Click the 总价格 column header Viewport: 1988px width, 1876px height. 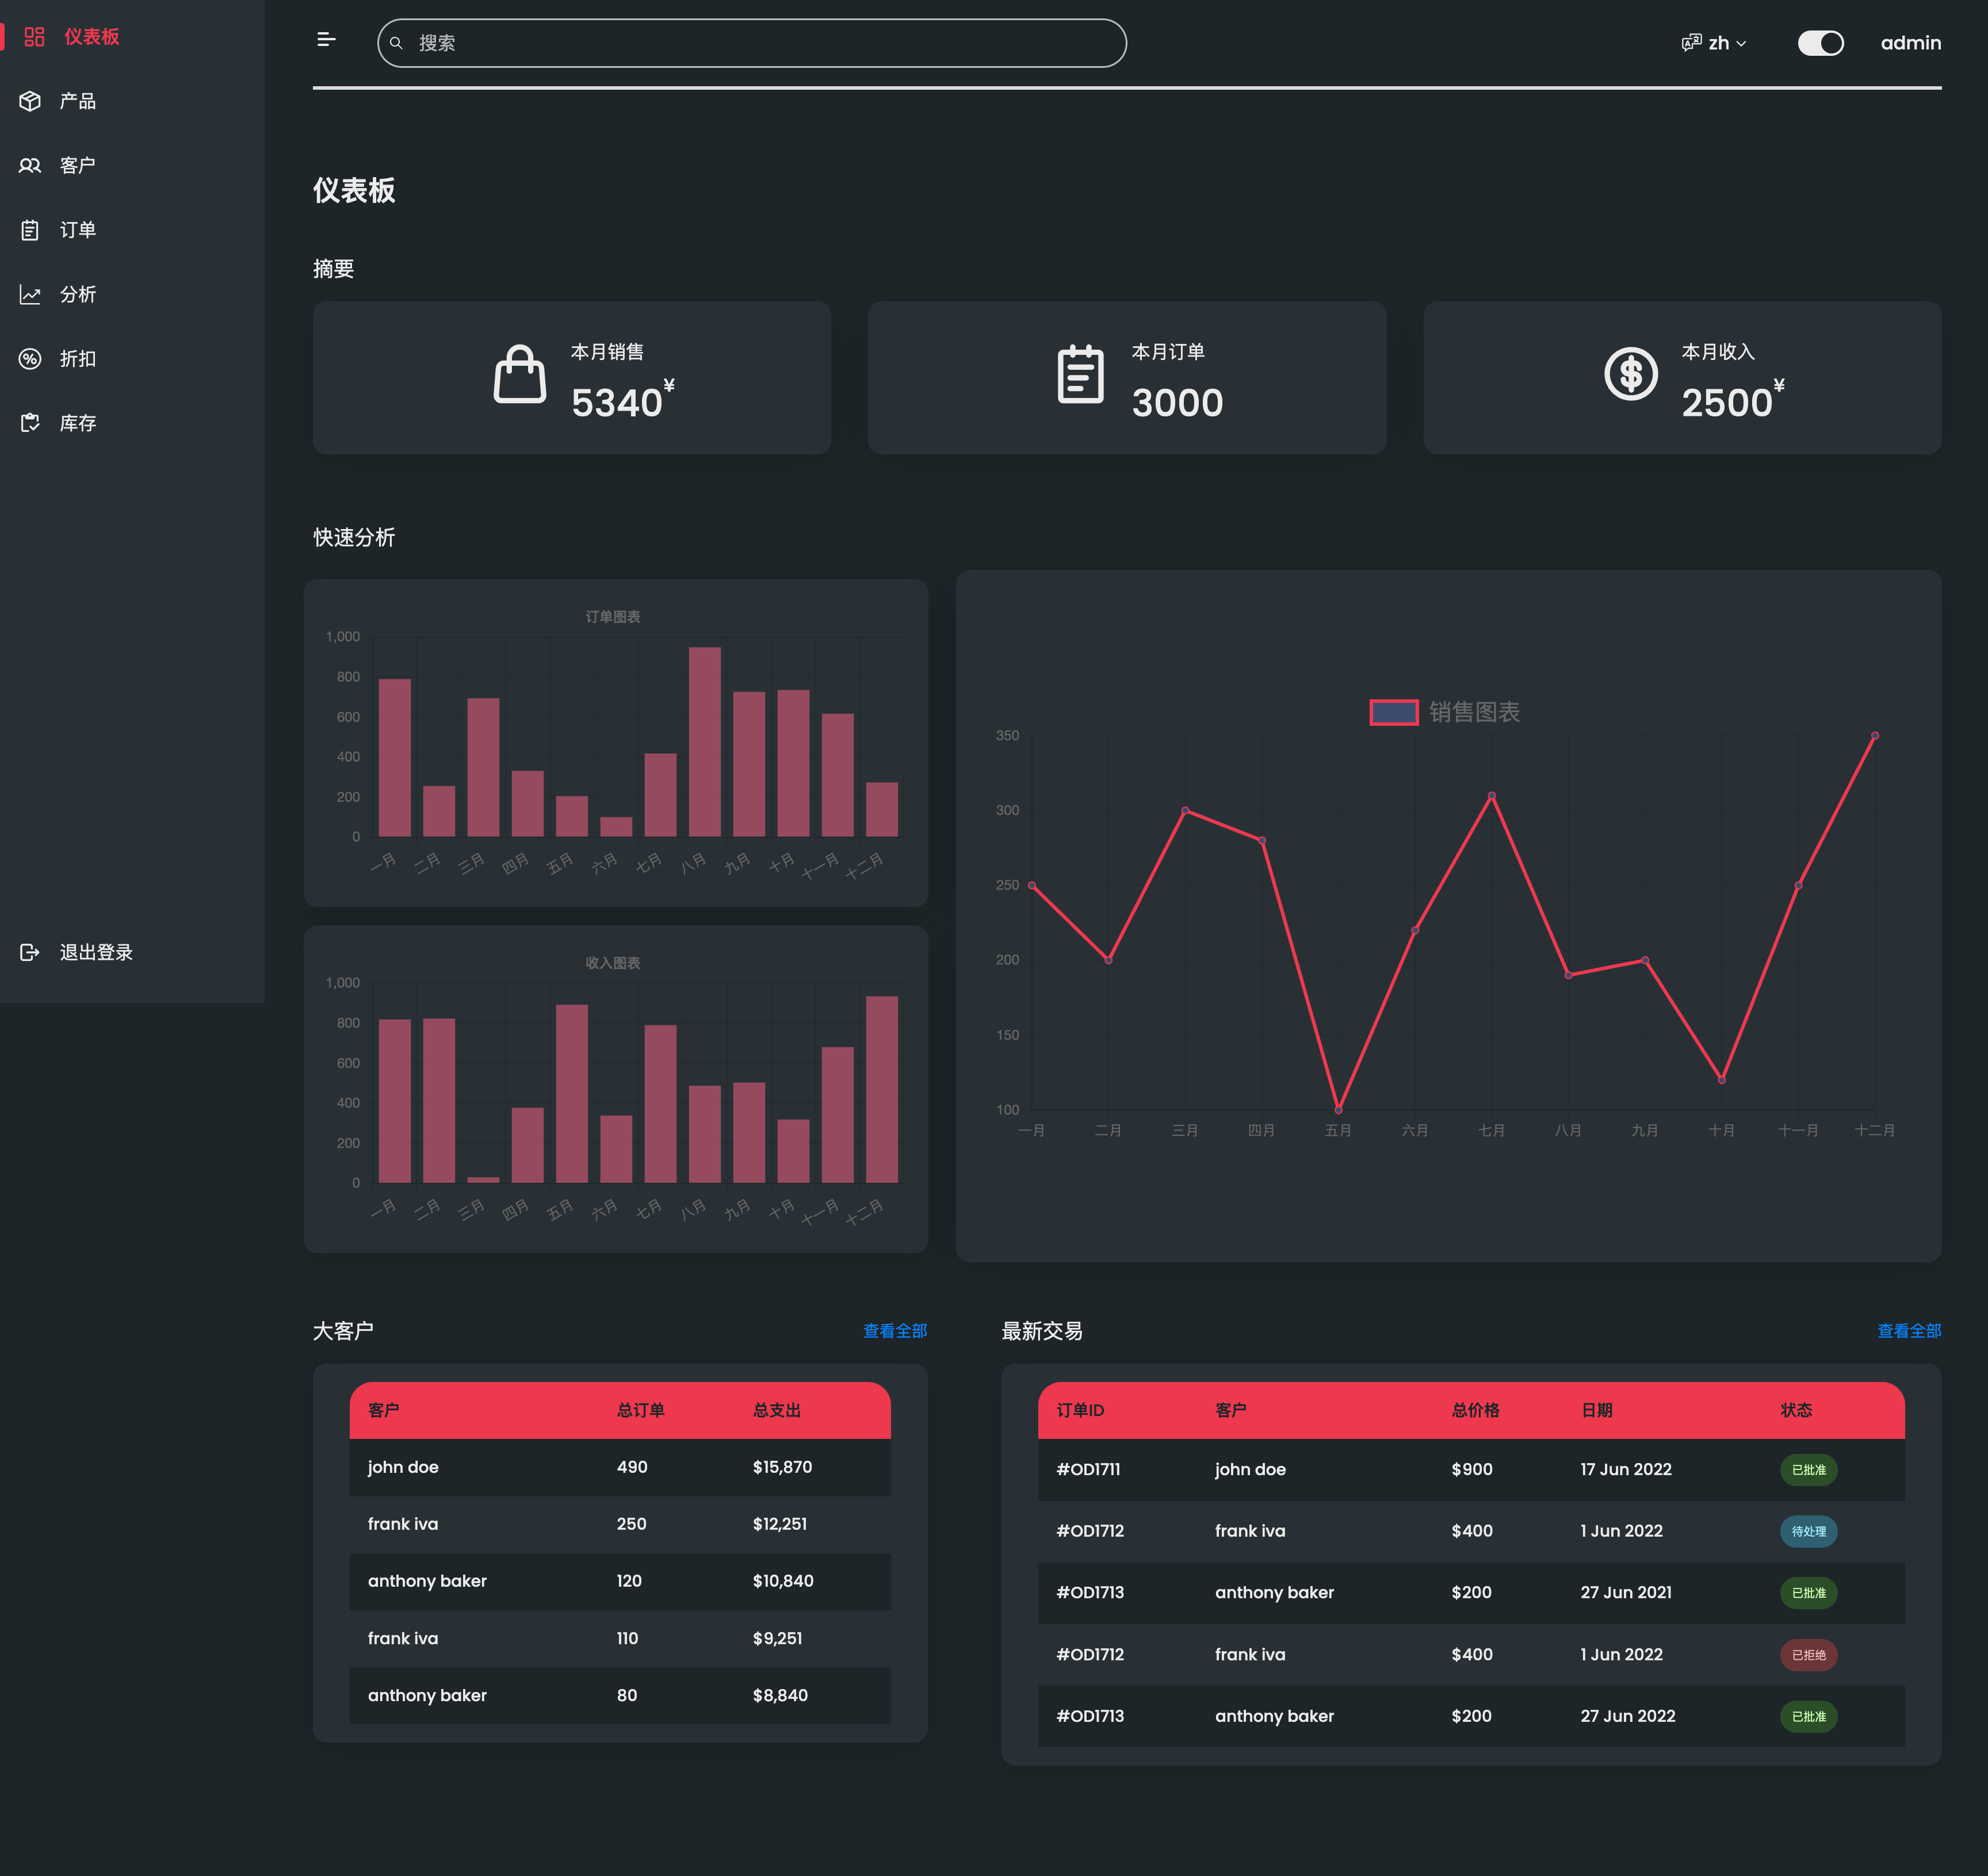pos(1475,1410)
